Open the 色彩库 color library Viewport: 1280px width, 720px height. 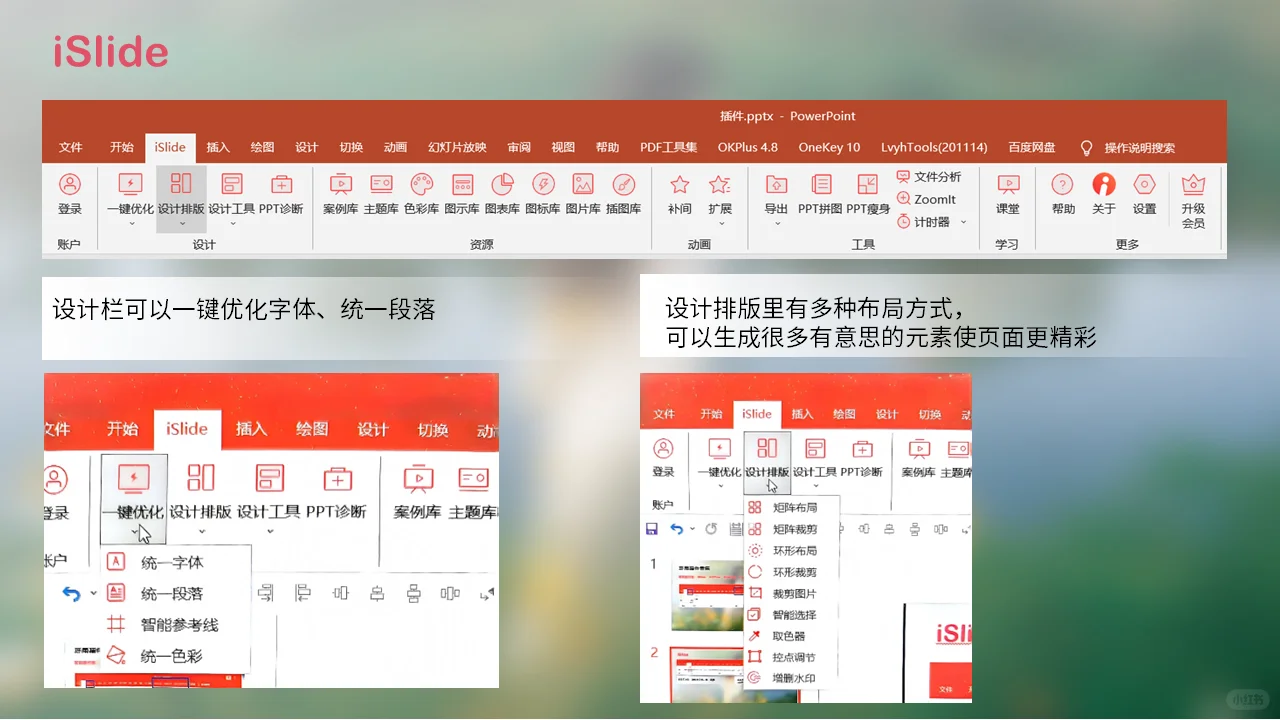[x=422, y=197]
